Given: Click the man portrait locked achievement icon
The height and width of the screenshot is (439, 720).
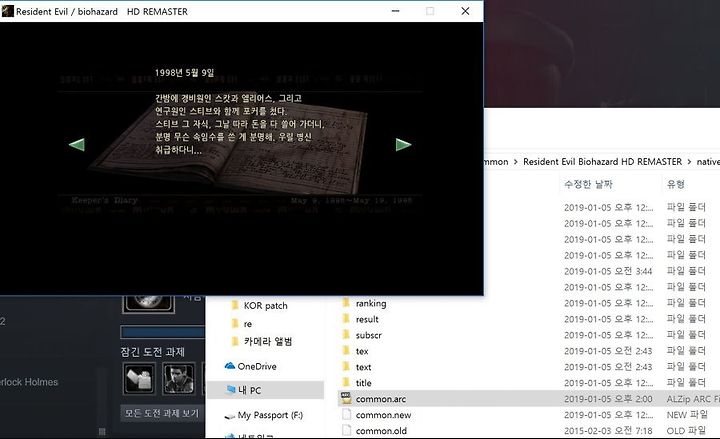Looking at the screenshot, I should click(x=179, y=378).
